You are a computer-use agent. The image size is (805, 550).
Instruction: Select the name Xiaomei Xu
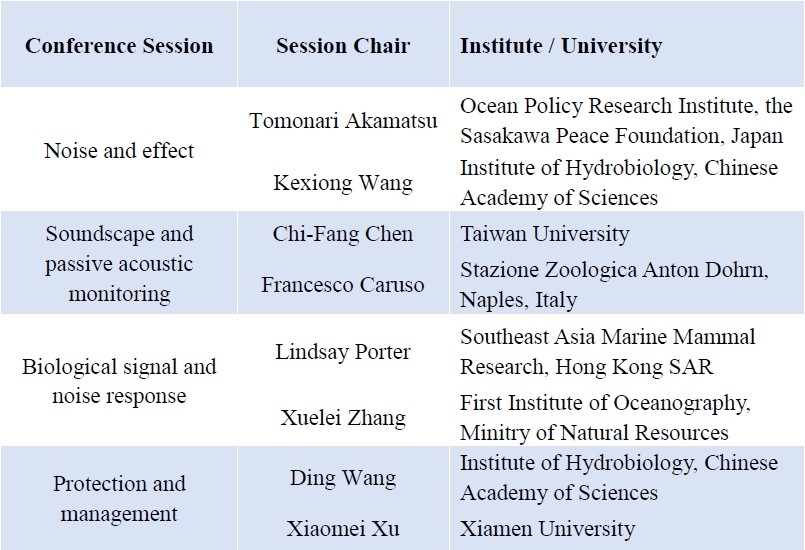click(343, 528)
